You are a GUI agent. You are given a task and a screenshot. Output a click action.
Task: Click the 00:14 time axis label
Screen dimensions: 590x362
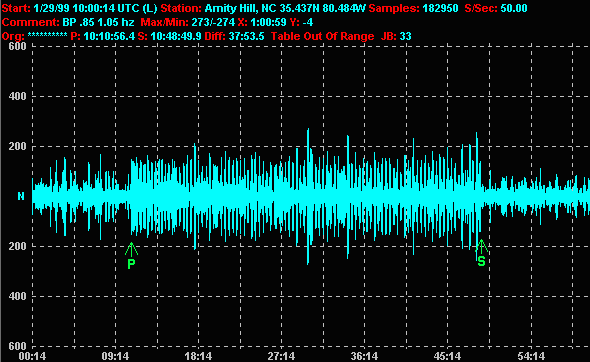tap(32, 356)
